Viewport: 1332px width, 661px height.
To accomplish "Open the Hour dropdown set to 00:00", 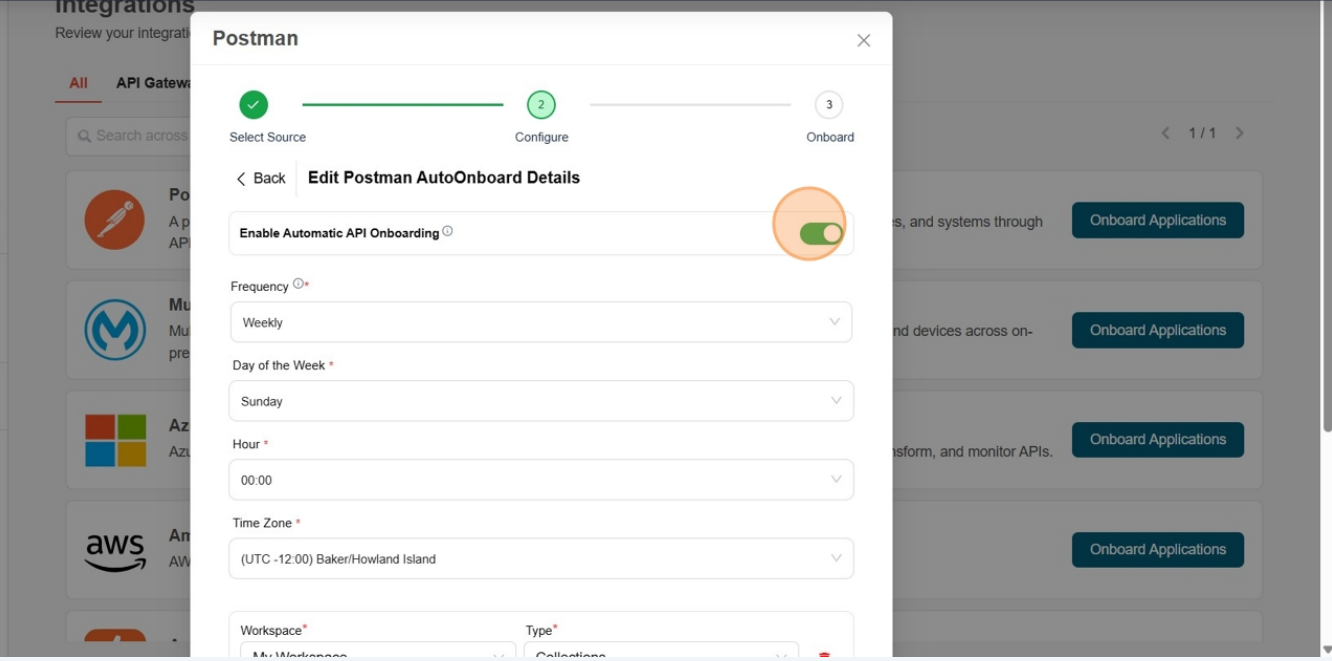I will (540, 480).
